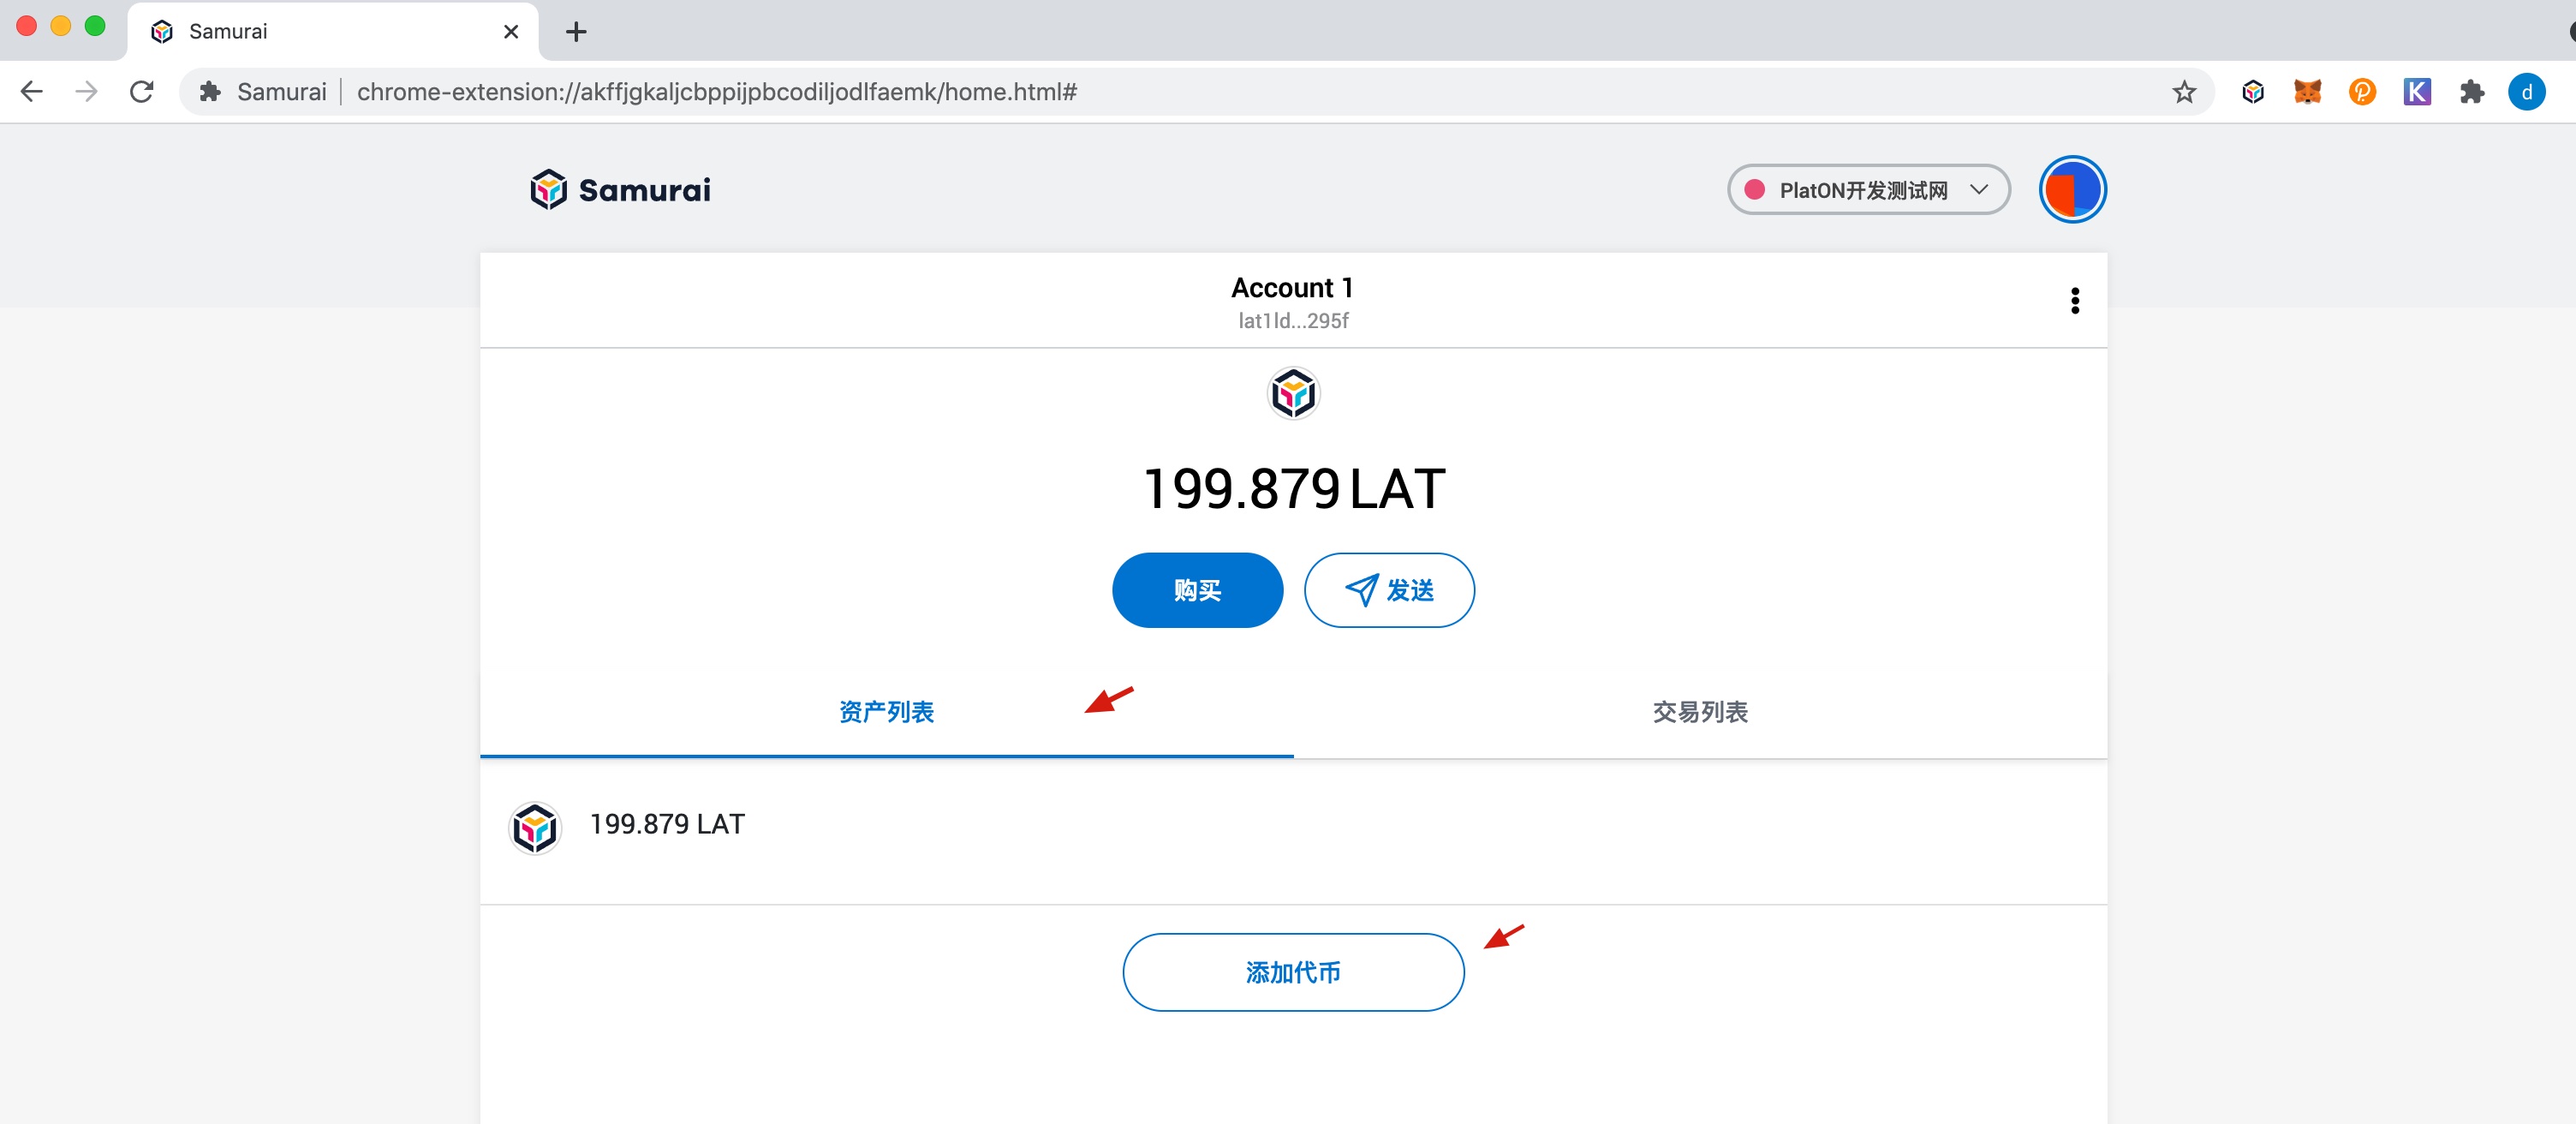
Task: Click the 发送 button
Action: pyautogui.click(x=1389, y=590)
